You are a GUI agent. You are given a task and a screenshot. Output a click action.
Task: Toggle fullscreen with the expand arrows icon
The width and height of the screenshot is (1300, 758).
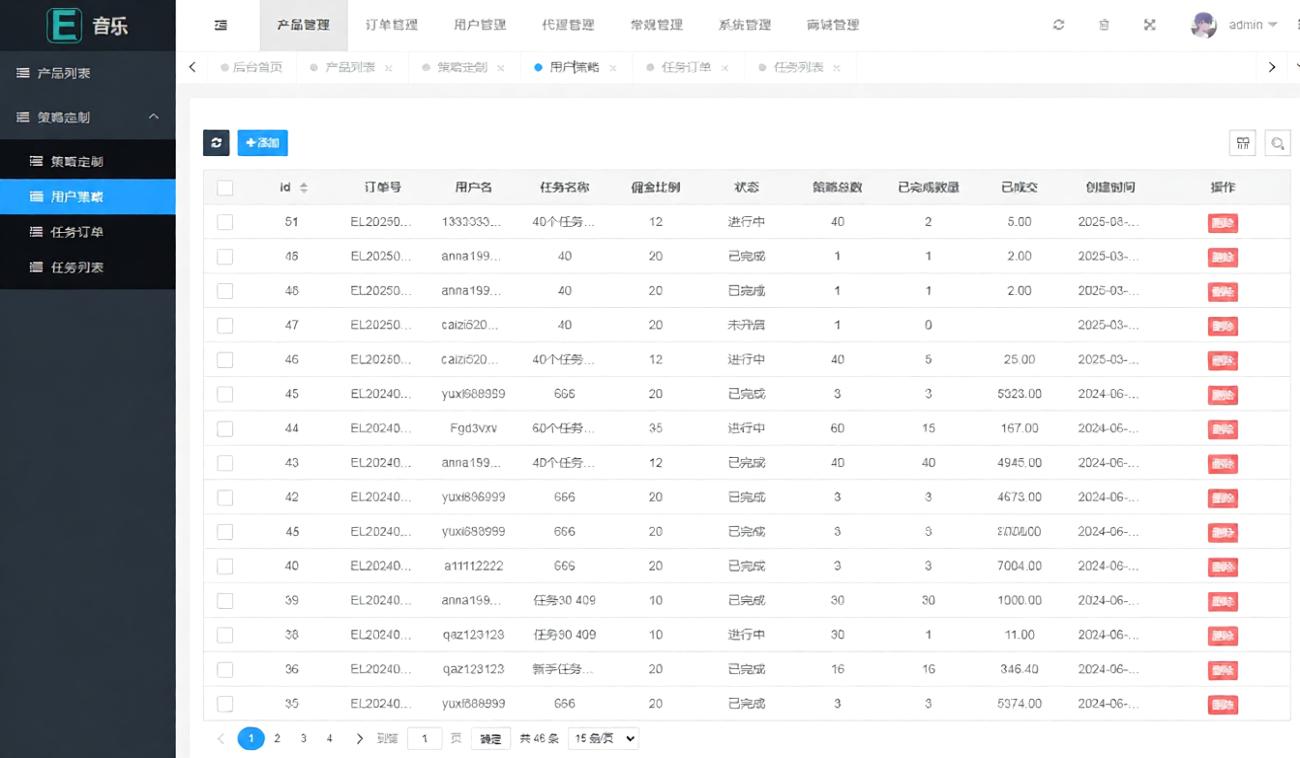coord(1150,25)
